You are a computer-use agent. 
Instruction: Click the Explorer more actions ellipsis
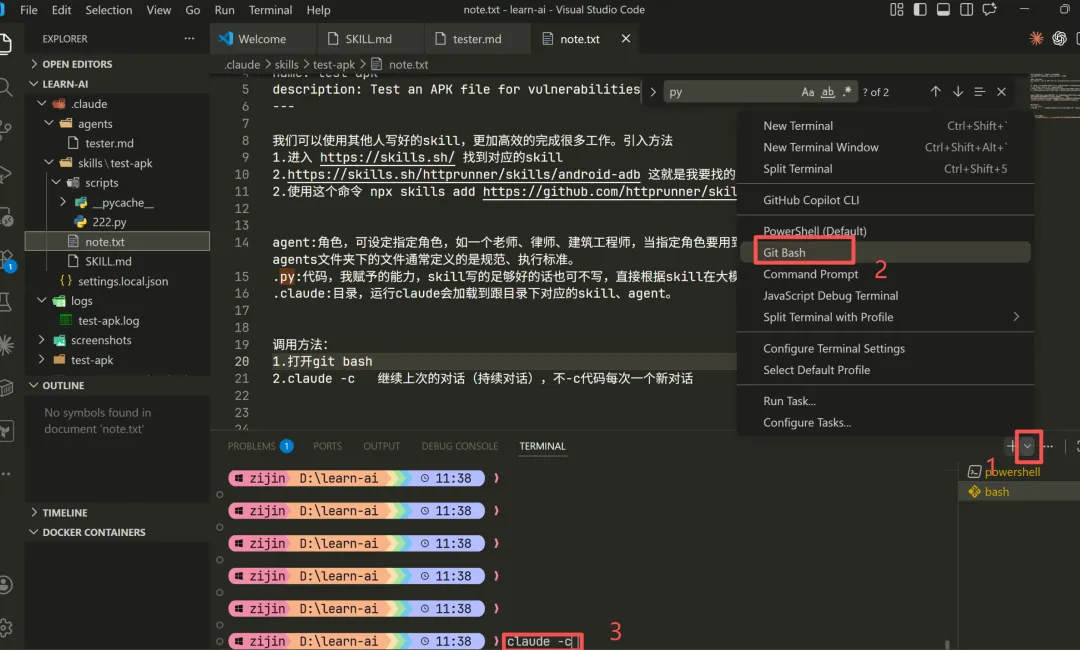tap(189, 39)
